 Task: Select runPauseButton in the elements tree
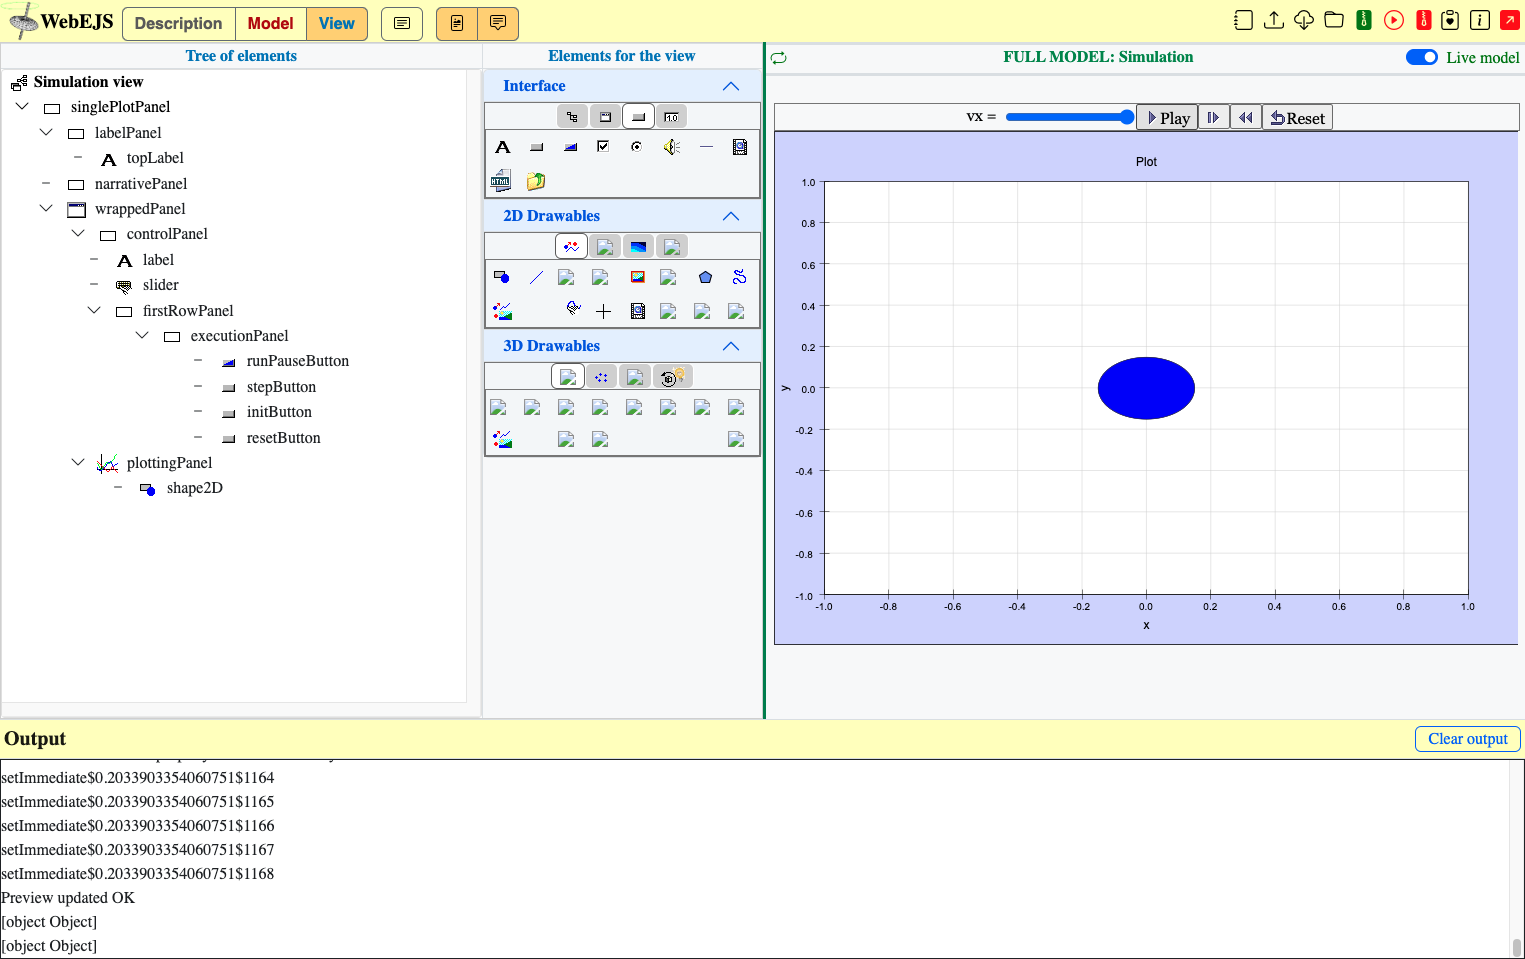click(x=297, y=361)
